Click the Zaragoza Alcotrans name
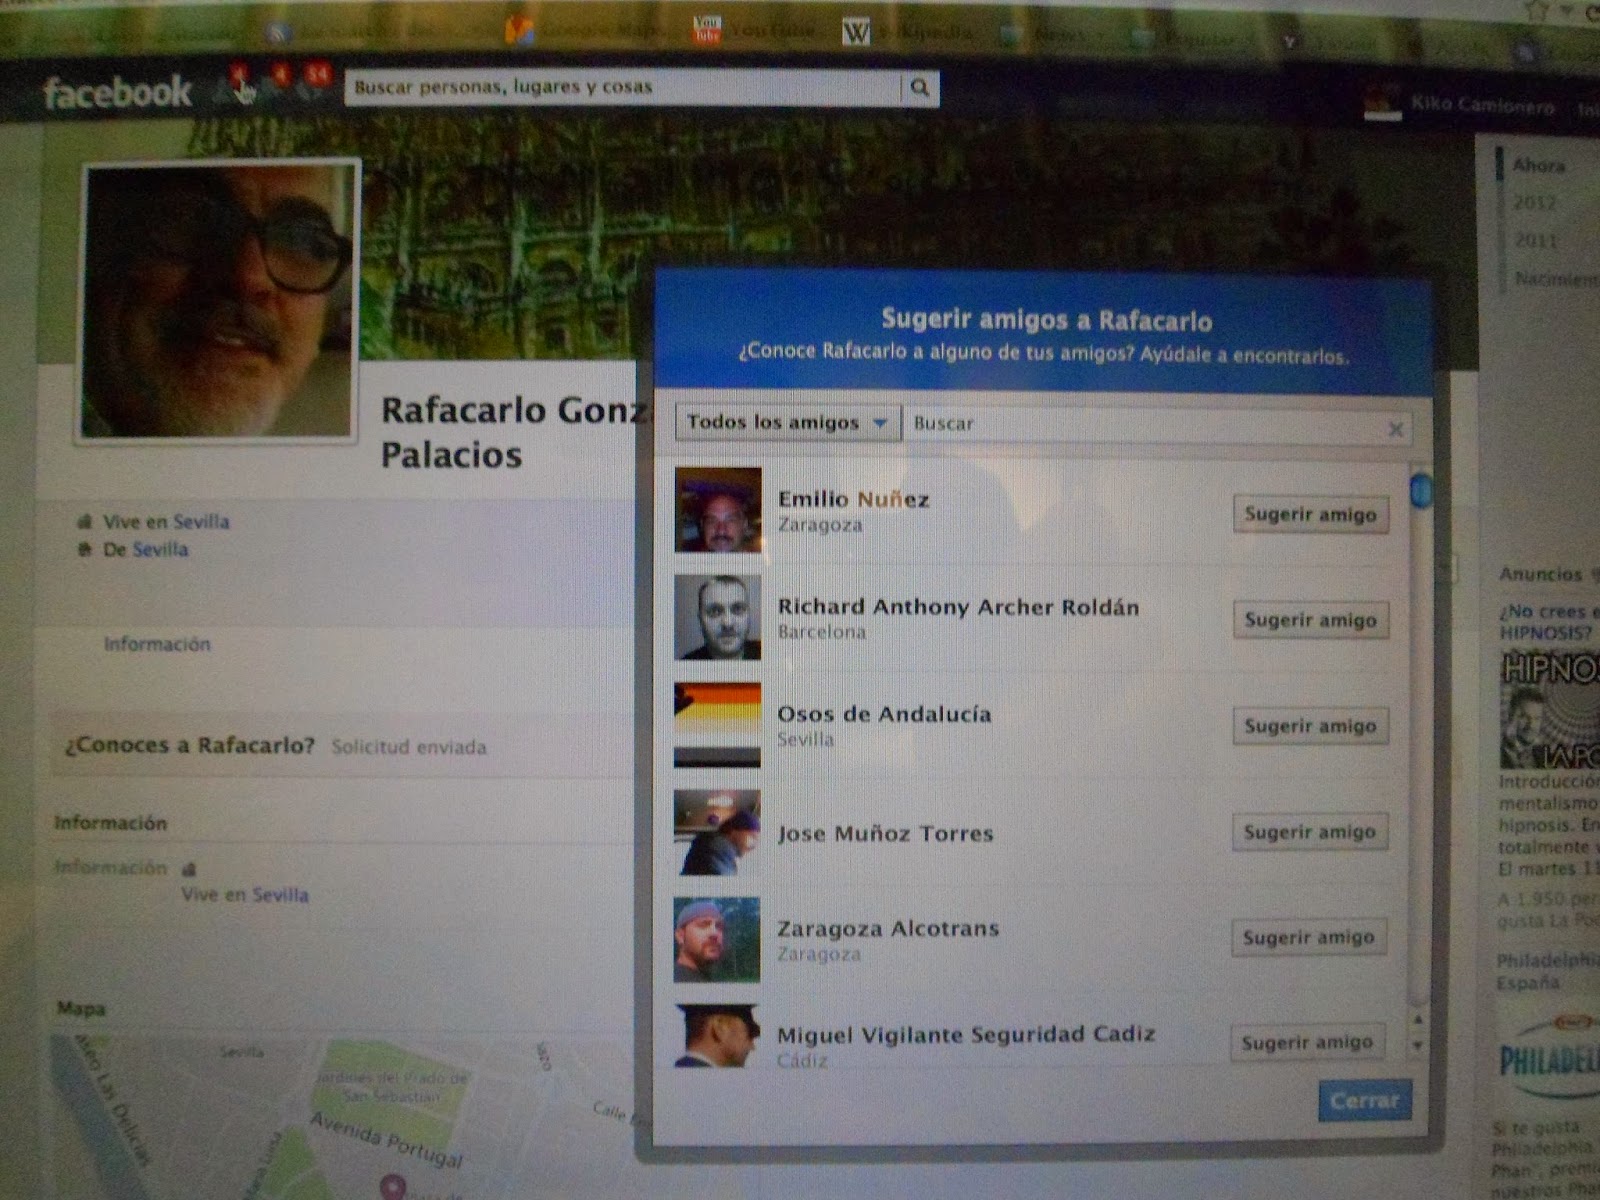Image resolution: width=1600 pixels, height=1200 pixels. click(x=888, y=929)
